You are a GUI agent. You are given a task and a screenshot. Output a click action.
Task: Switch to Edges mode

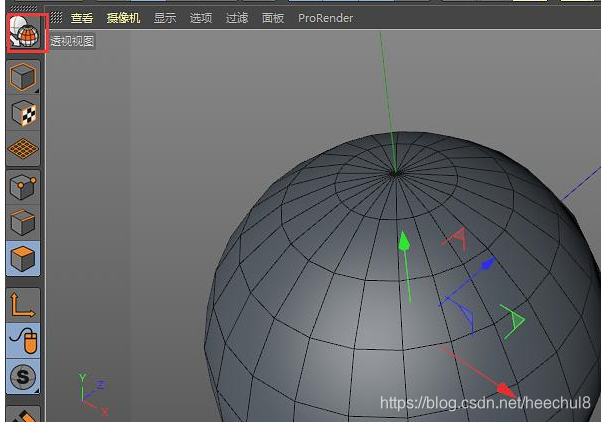[23, 223]
